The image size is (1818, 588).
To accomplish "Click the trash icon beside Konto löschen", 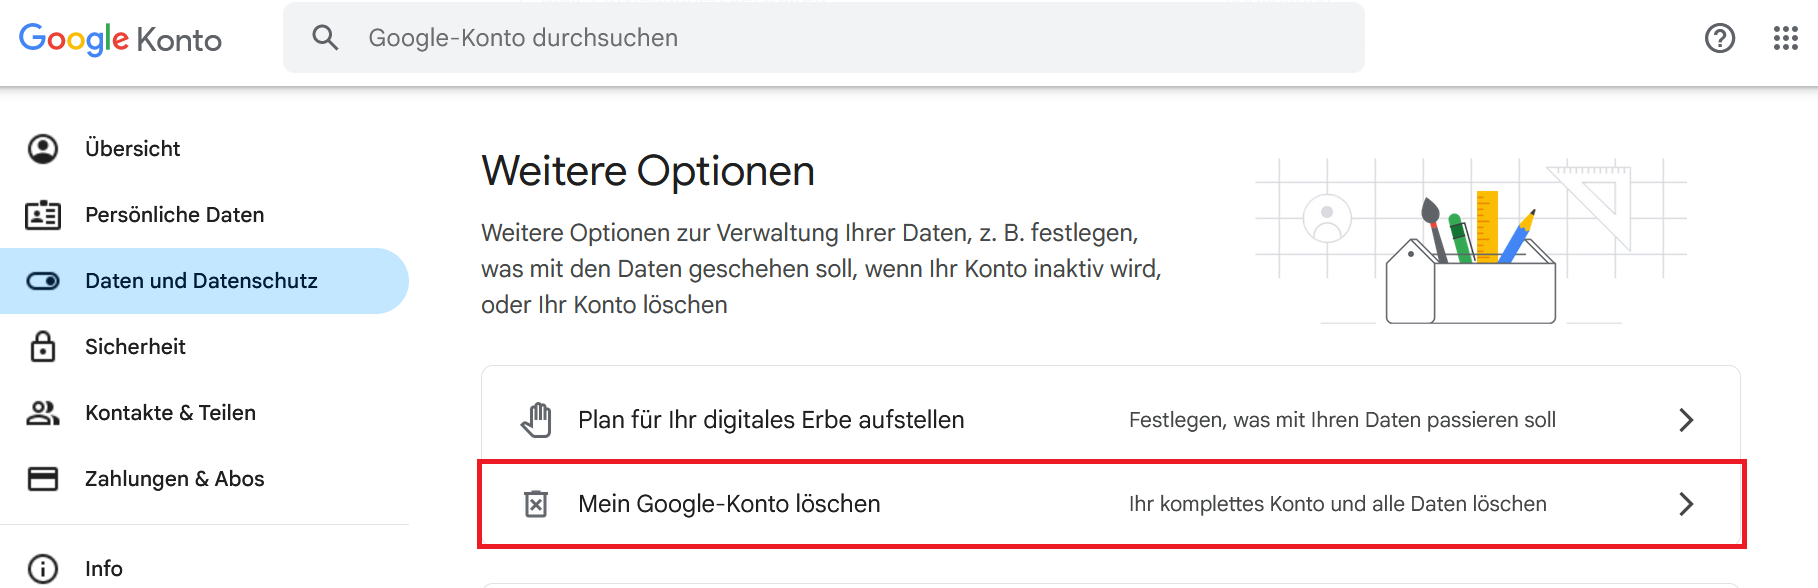I will click(536, 504).
